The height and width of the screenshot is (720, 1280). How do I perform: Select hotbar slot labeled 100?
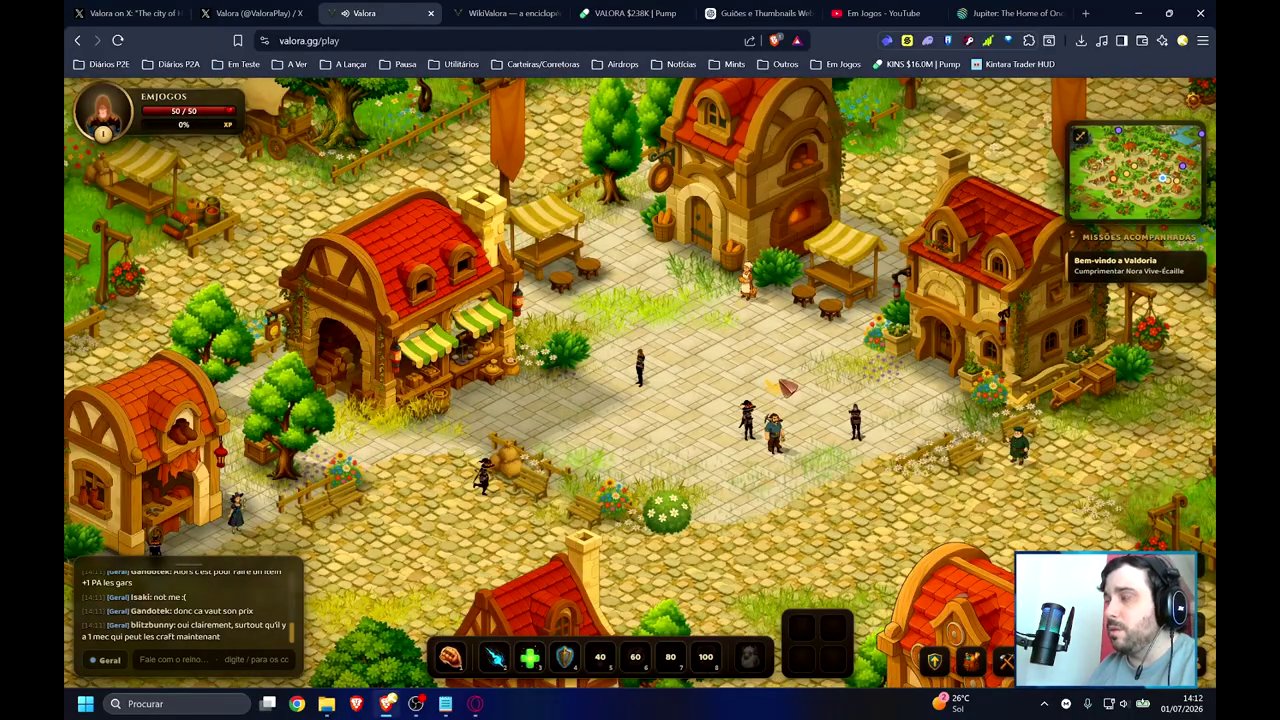[706, 657]
